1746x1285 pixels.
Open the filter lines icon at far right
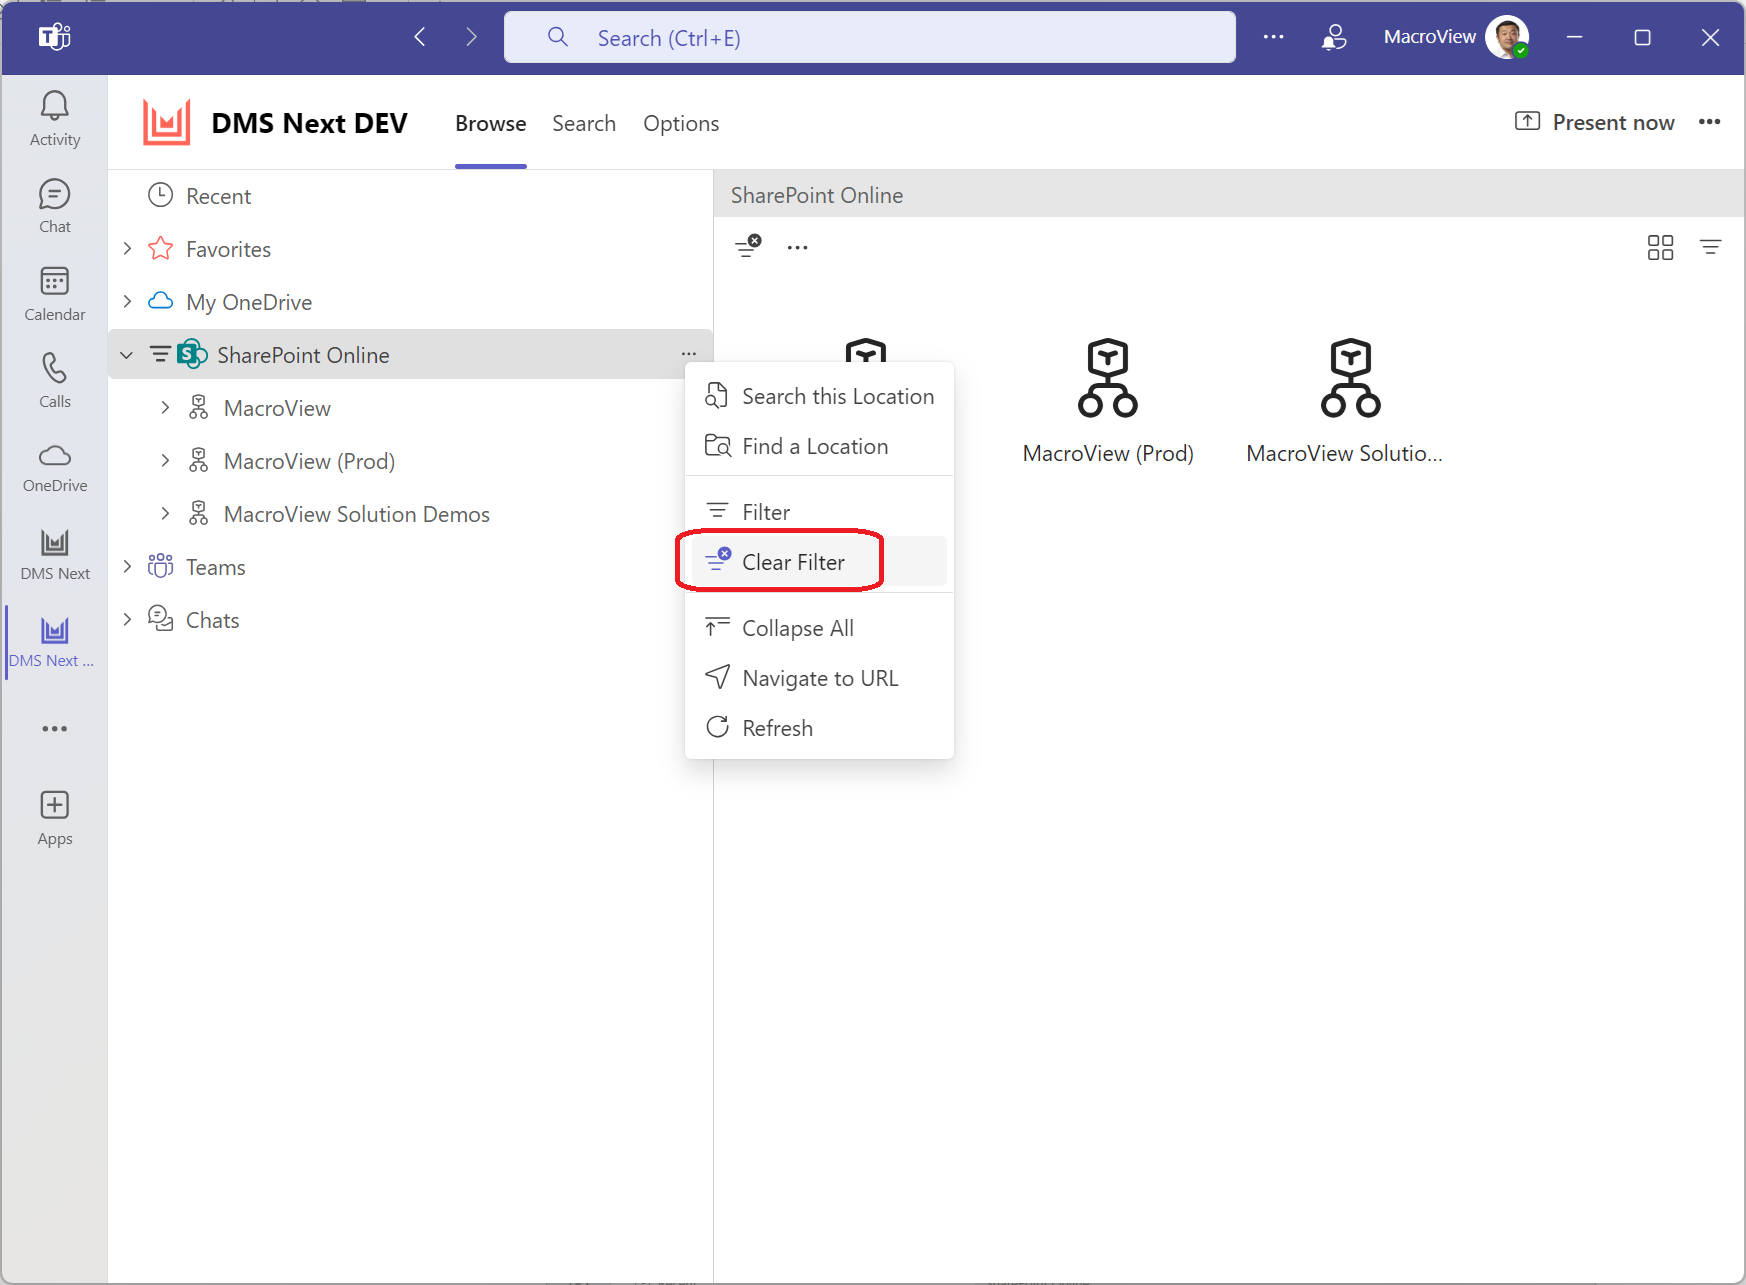coord(1711,247)
